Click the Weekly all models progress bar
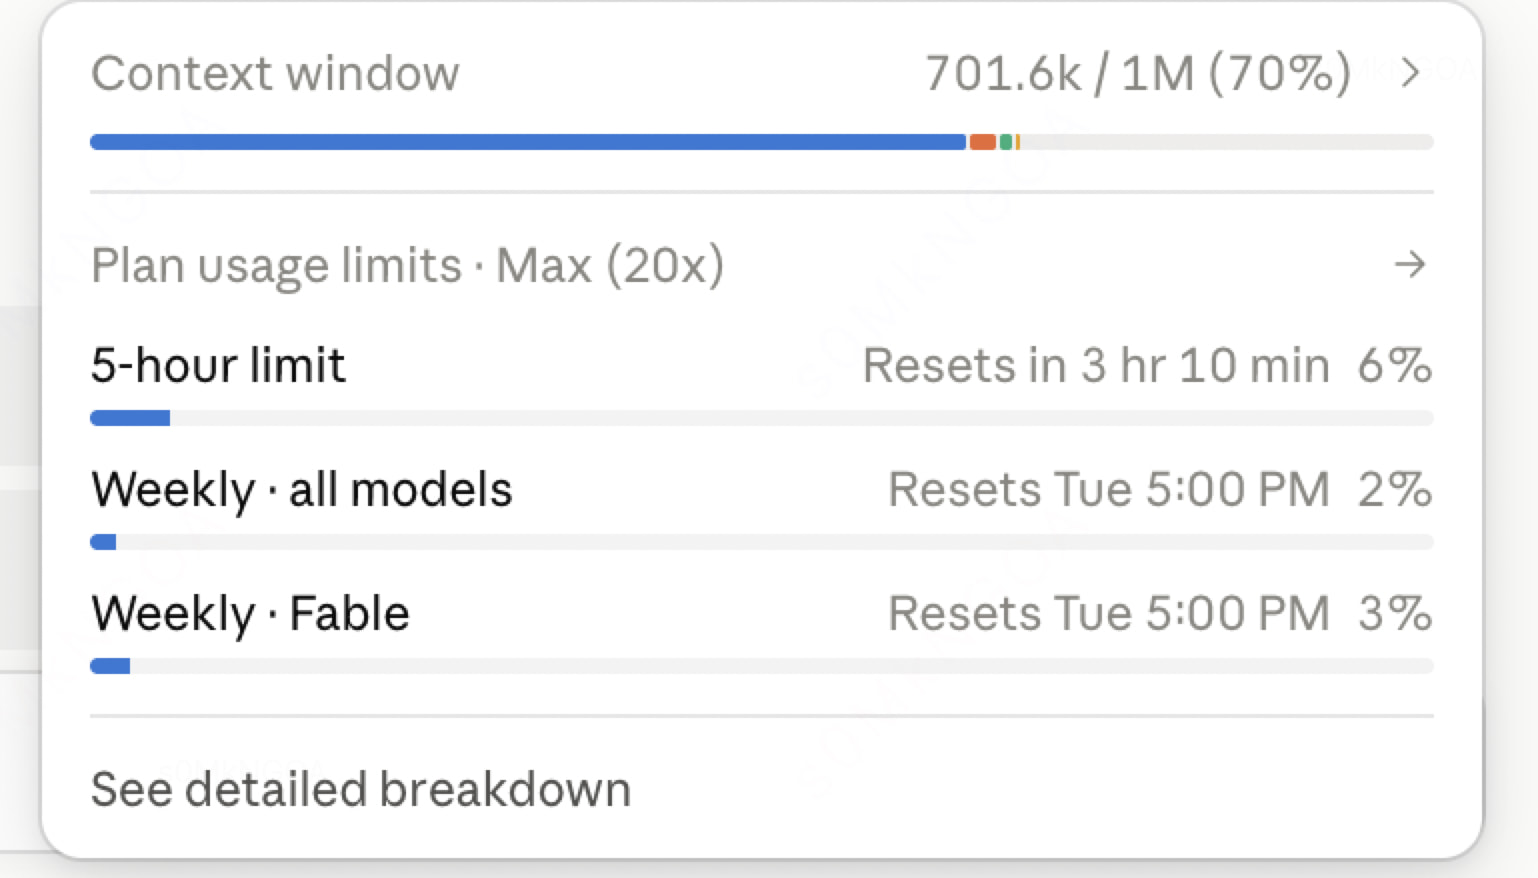Viewport: 1538px width, 878px height. [x=762, y=542]
